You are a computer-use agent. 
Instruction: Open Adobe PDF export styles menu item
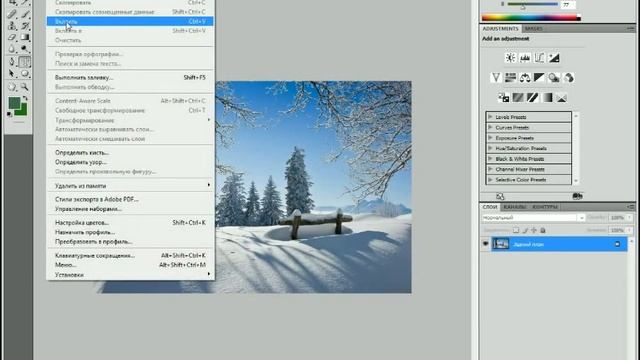[130, 199]
